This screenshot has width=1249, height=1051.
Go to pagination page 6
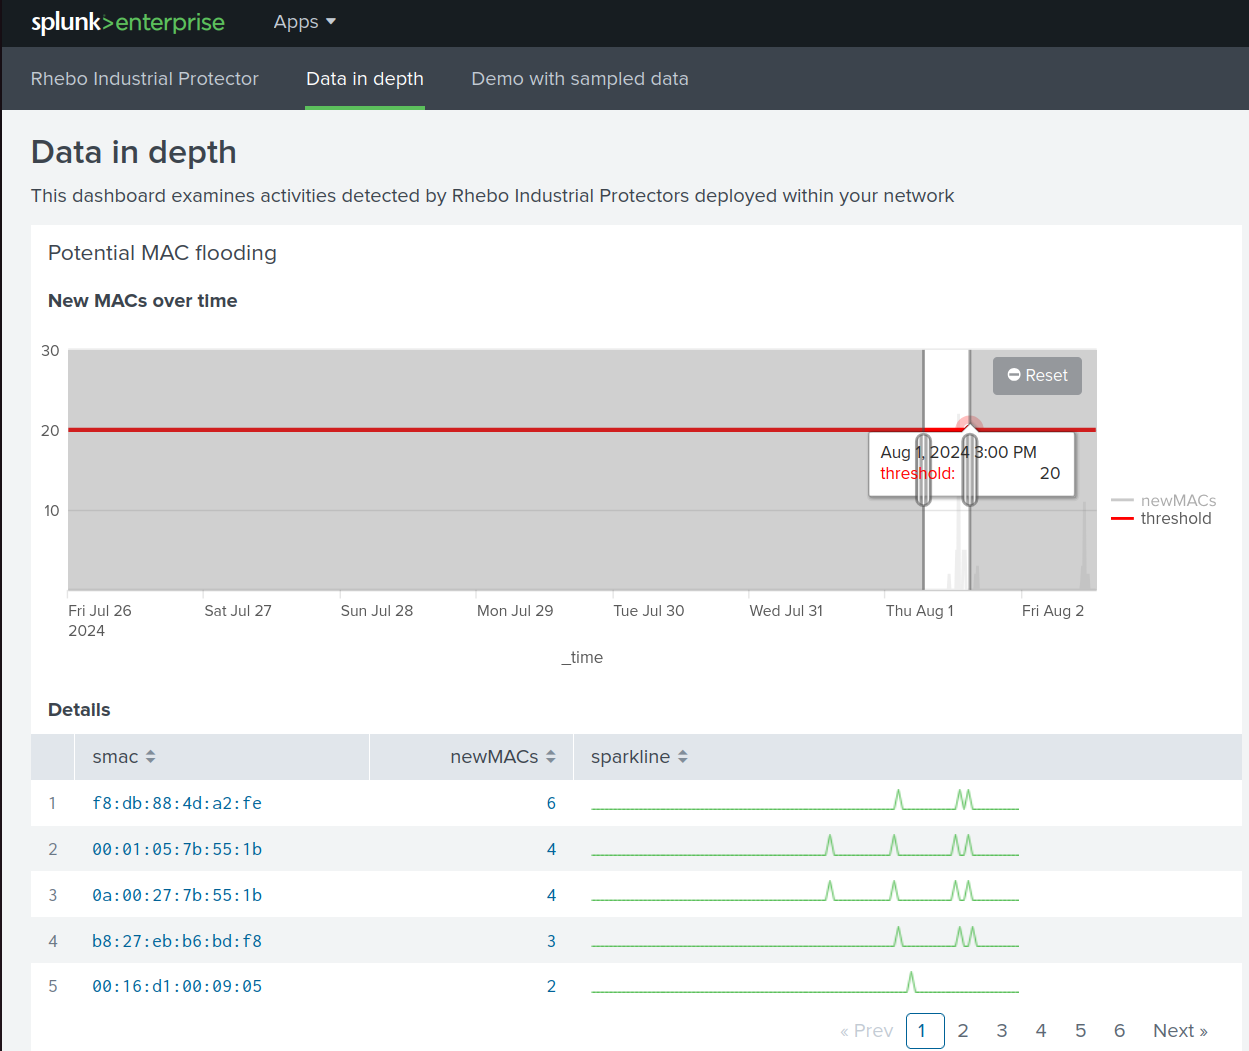1120,1031
